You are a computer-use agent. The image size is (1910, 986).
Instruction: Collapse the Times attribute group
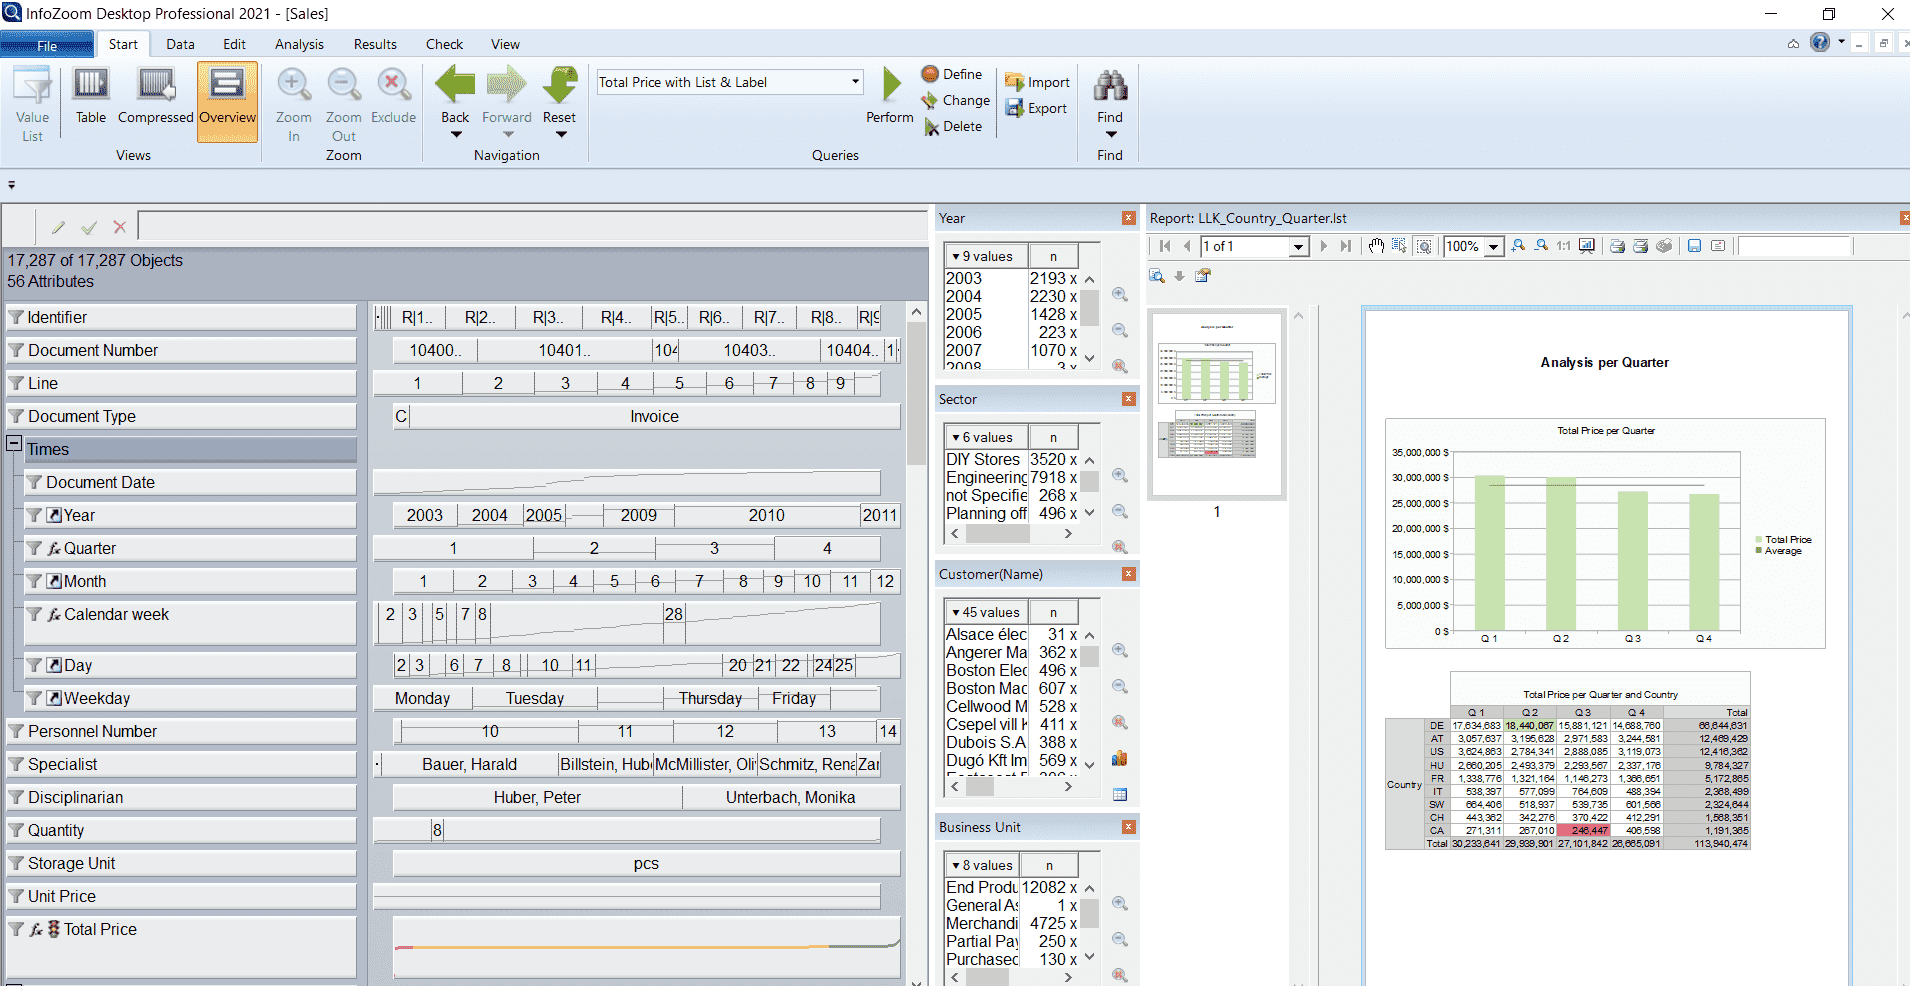click(x=14, y=443)
